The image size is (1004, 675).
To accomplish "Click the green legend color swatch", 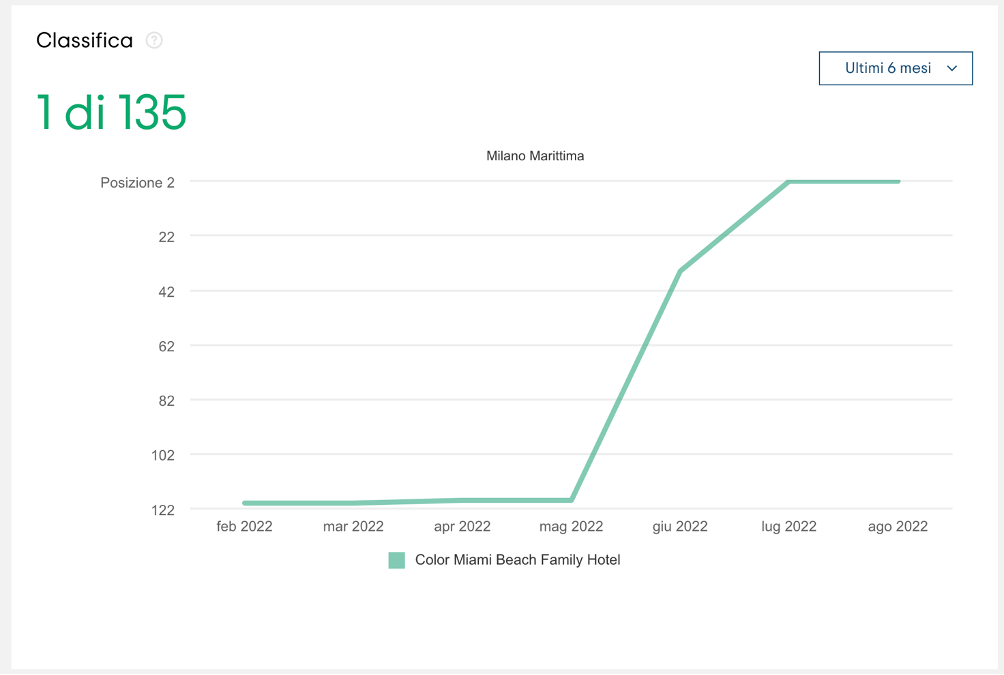I will [x=397, y=560].
